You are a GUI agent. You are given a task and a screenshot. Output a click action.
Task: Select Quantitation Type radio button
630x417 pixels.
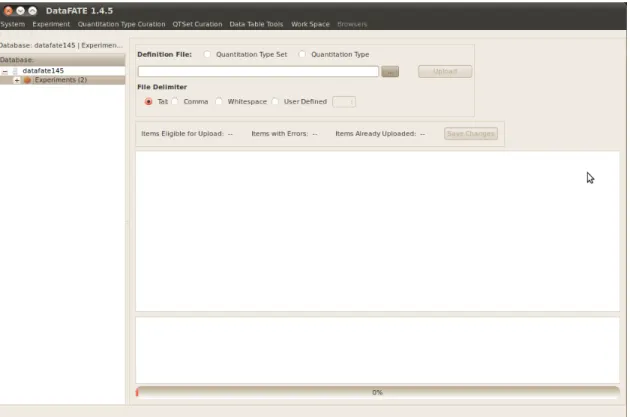point(302,54)
